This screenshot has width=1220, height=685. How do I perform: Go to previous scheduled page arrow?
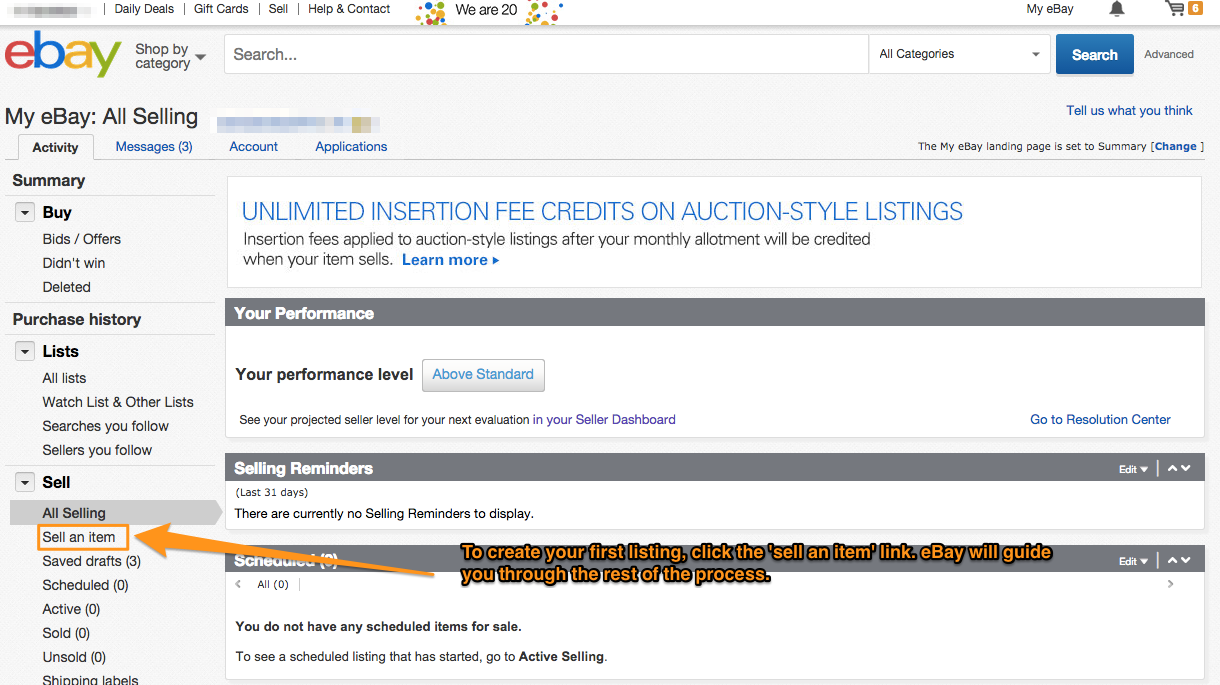(238, 584)
